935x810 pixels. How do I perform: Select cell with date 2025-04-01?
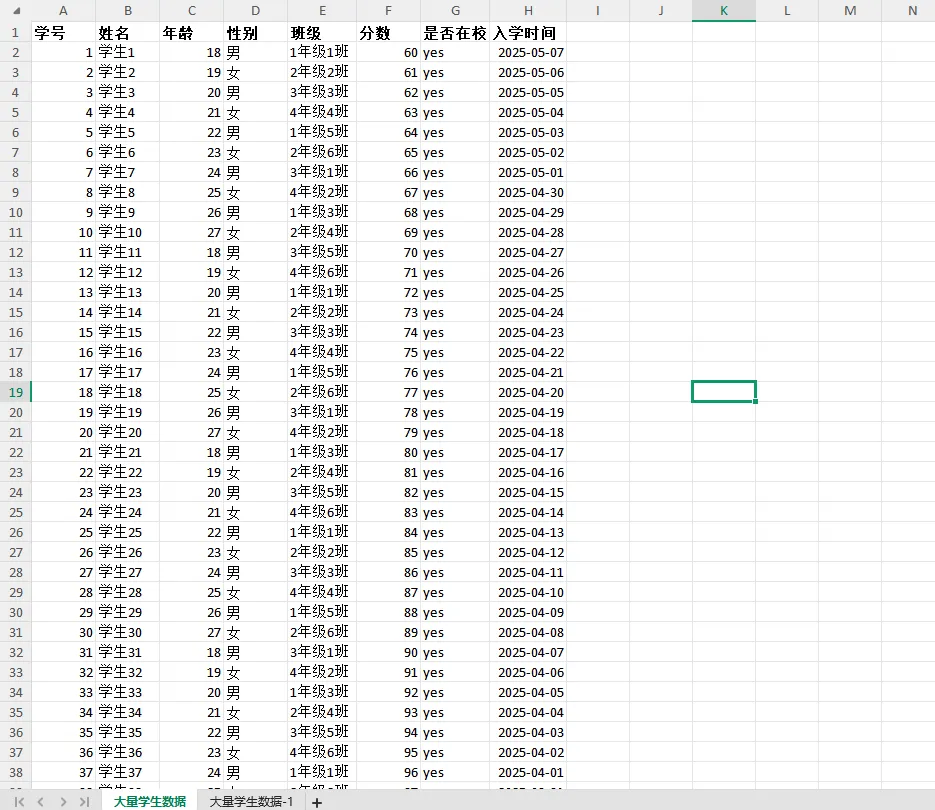pyautogui.click(x=530, y=772)
